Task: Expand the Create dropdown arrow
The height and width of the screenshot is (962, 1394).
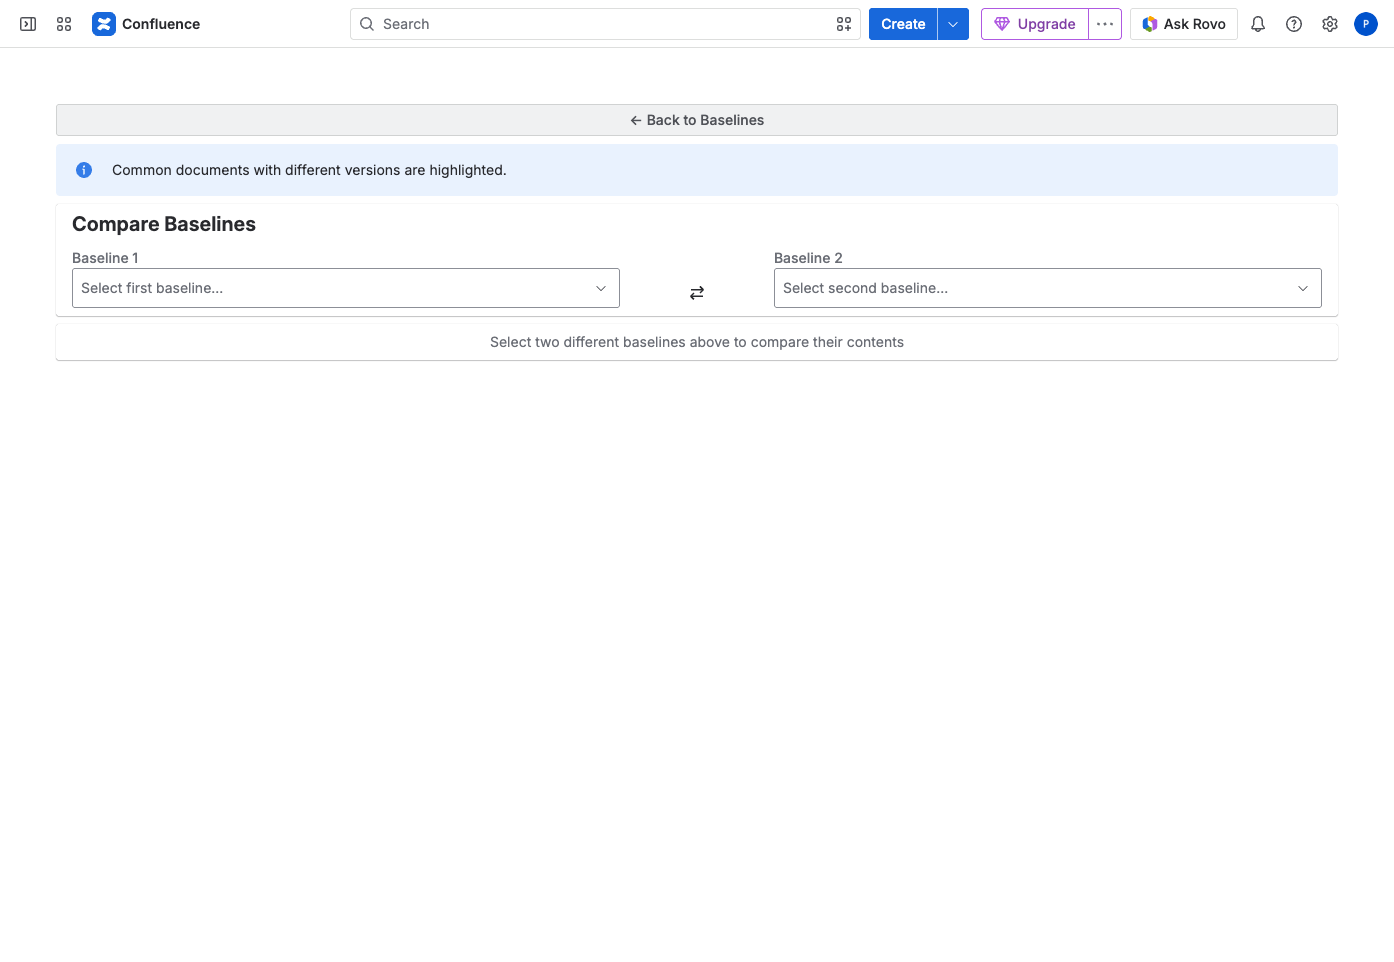Action: point(953,24)
